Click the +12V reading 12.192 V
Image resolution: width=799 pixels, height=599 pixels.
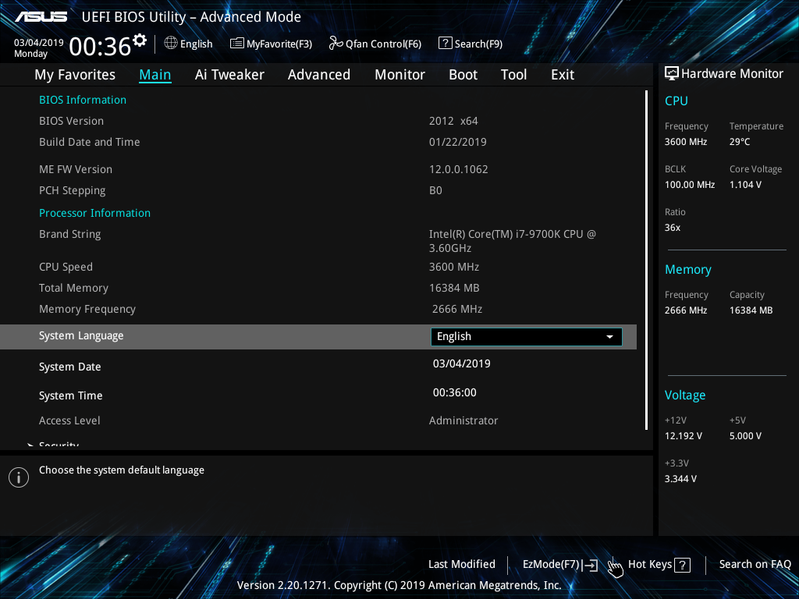click(x=683, y=436)
